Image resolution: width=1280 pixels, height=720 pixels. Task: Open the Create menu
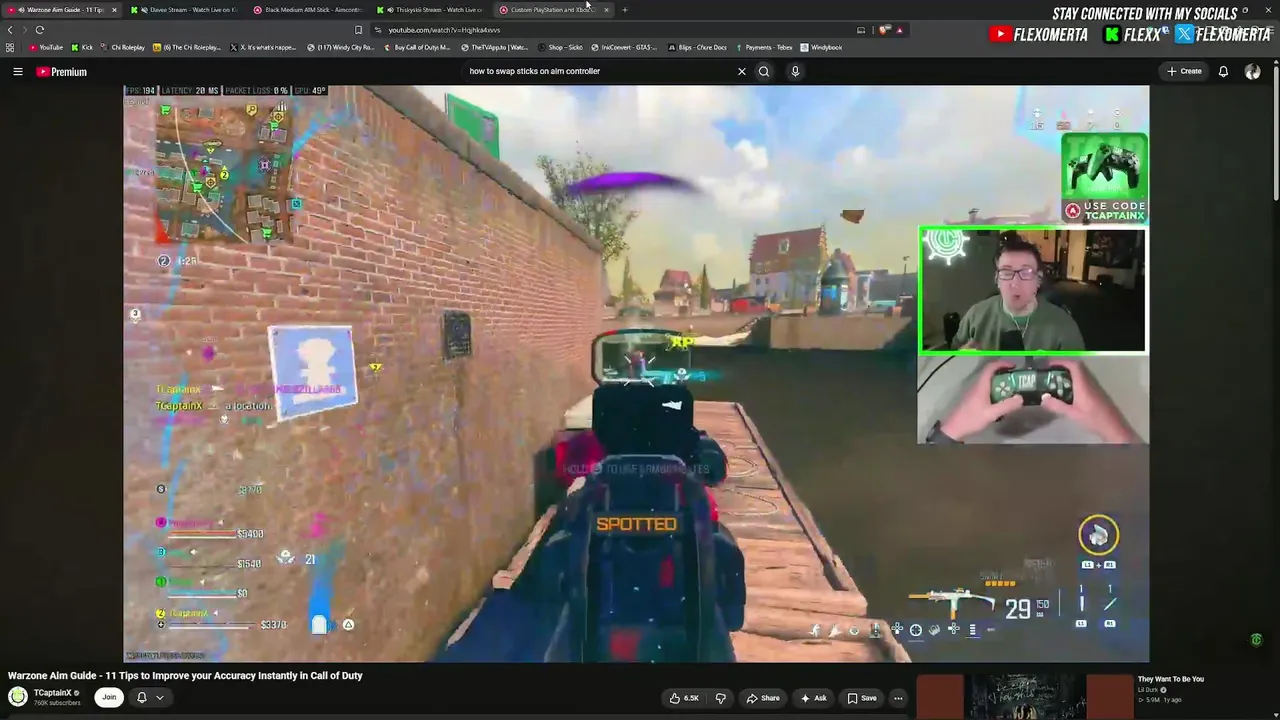tap(1184, 71)
